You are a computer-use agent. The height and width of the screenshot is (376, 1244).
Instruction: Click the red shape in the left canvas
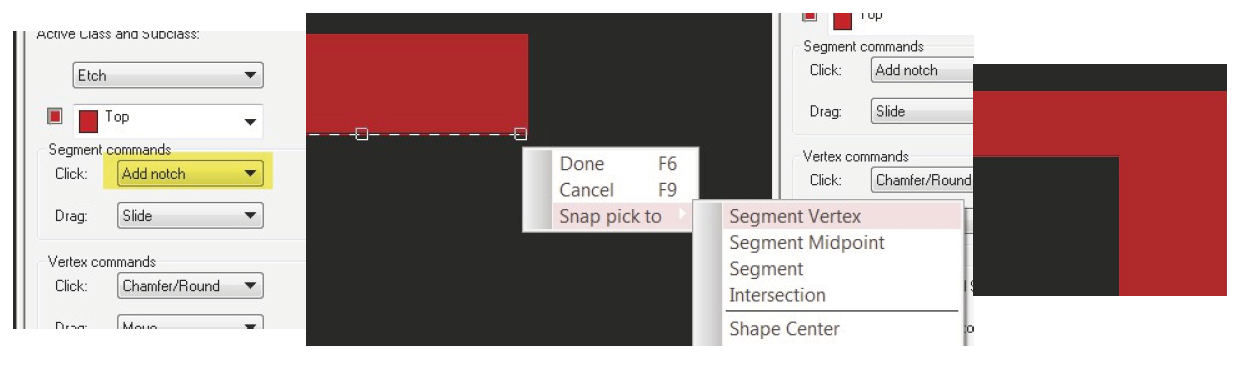(x=416, y=83)
